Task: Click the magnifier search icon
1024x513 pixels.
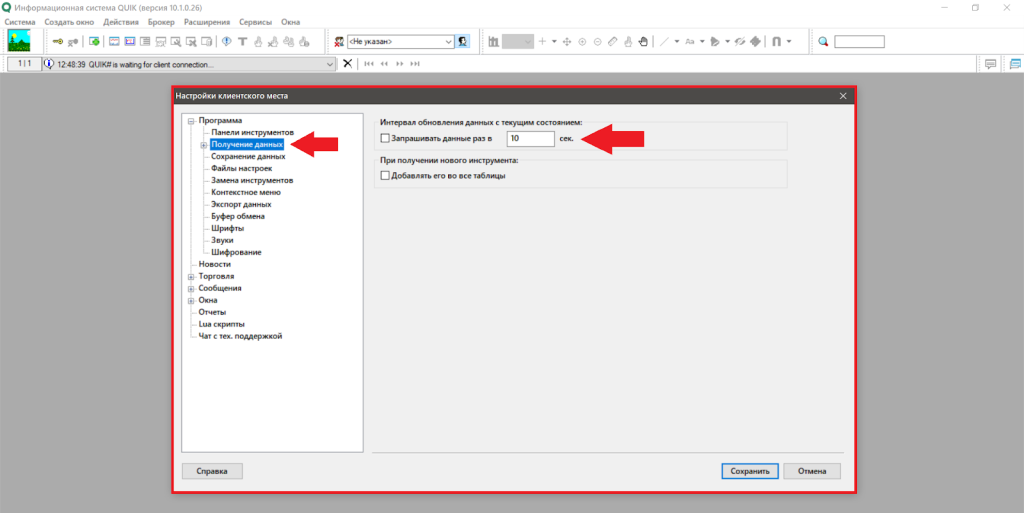Action: [824, 42]
